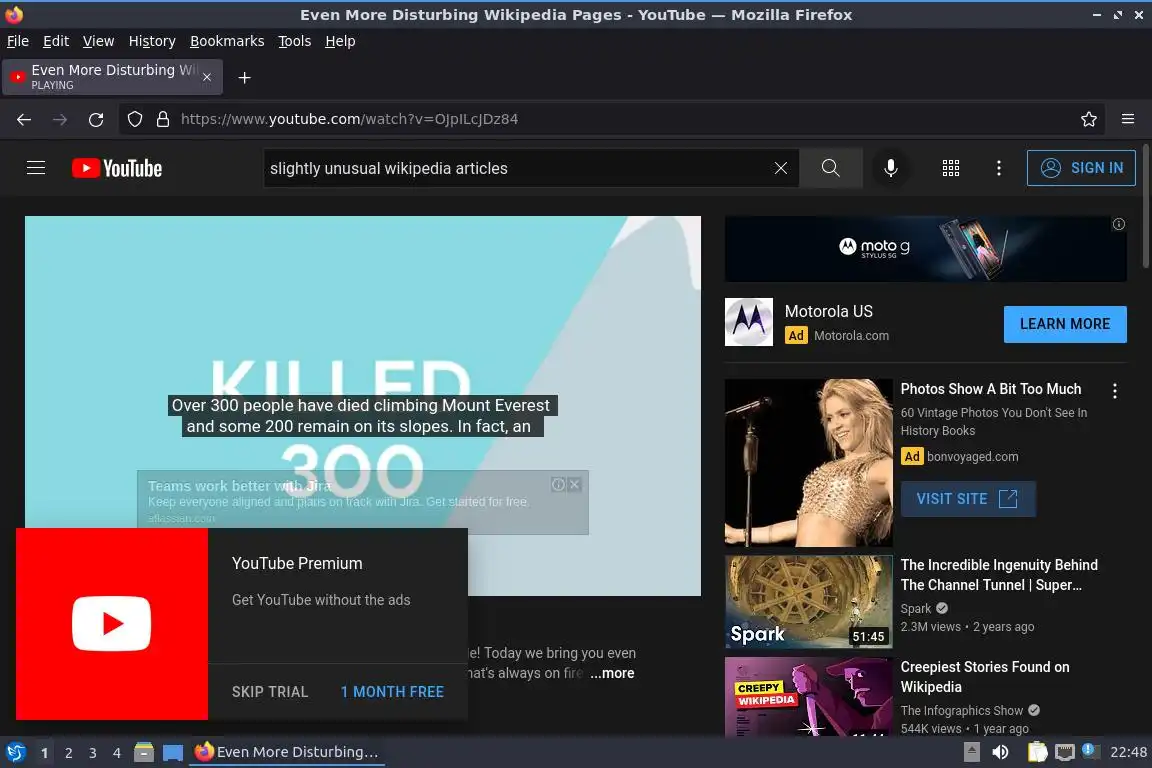
Task: Open the removable media tray icon
Action: 971,752
